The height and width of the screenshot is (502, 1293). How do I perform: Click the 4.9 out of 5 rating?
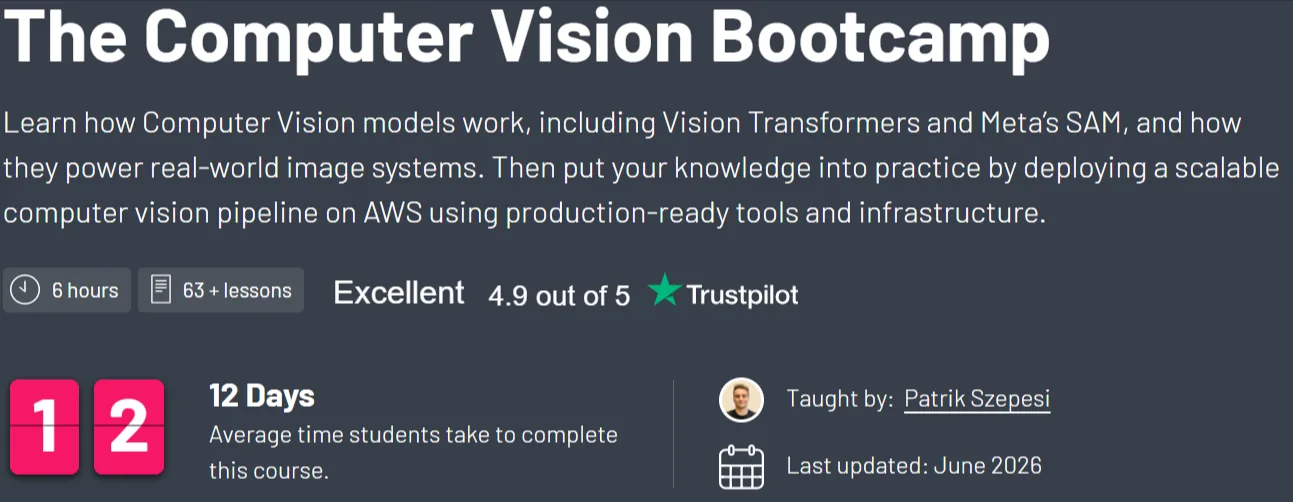pyautogui.click(x=559, y=296)
